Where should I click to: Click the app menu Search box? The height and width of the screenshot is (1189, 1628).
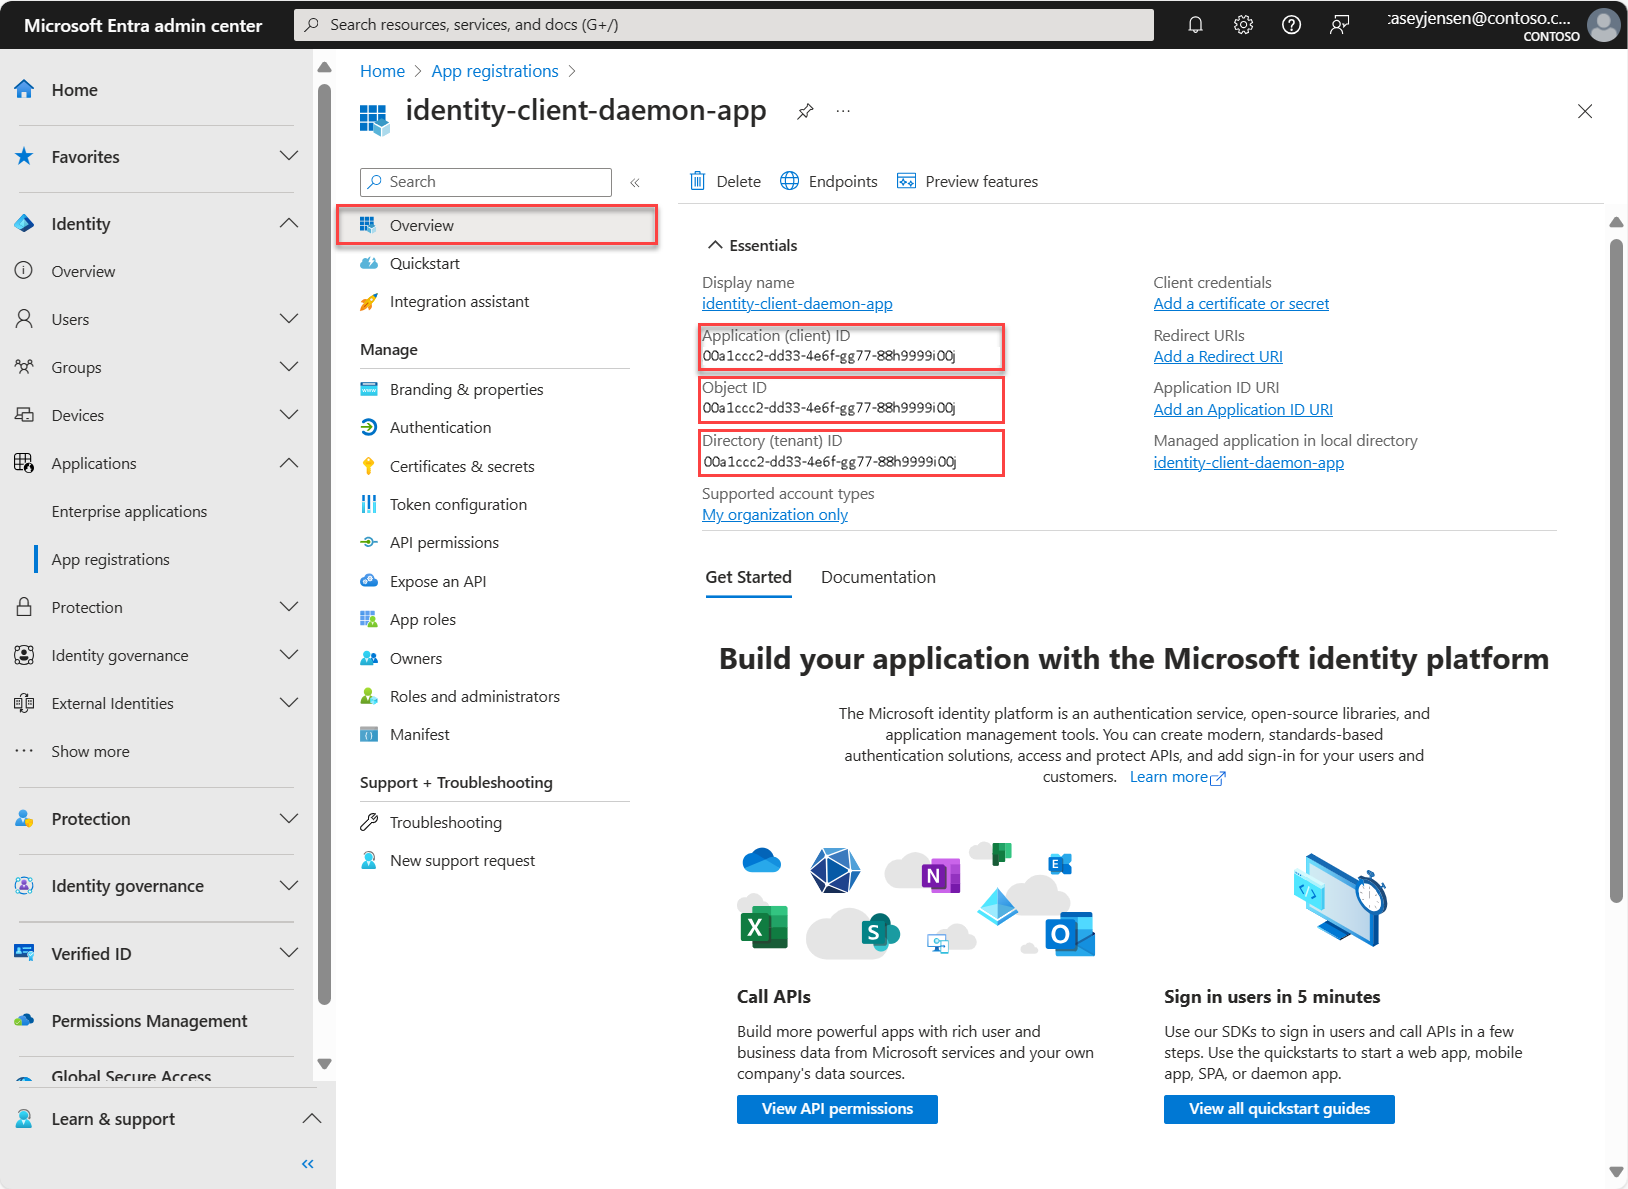coord(485,182)
